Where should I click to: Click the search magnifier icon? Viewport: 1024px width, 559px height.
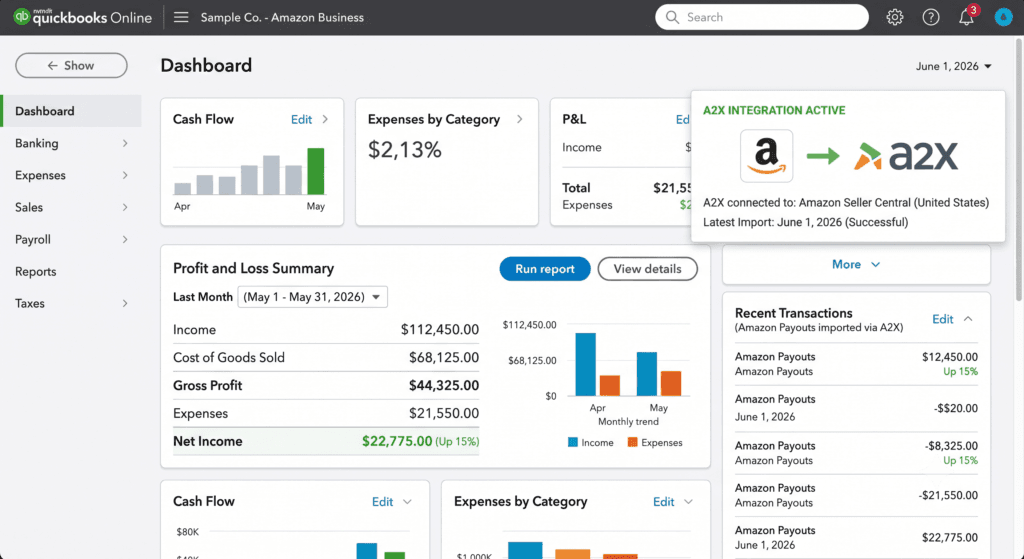tap(672, 17)
